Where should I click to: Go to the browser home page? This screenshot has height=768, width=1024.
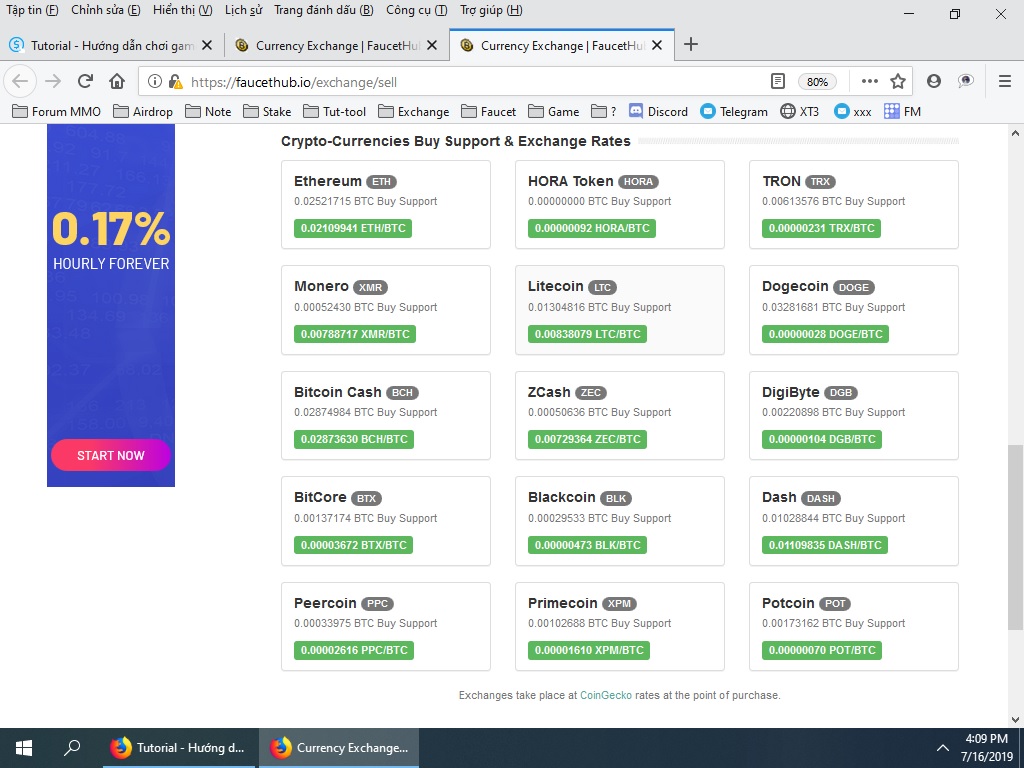[117, 81]
